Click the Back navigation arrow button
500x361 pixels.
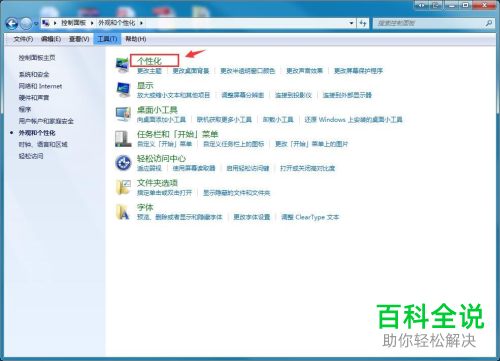12,23
